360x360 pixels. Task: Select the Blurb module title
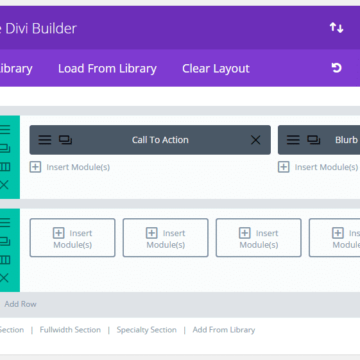tap(346, 140)
